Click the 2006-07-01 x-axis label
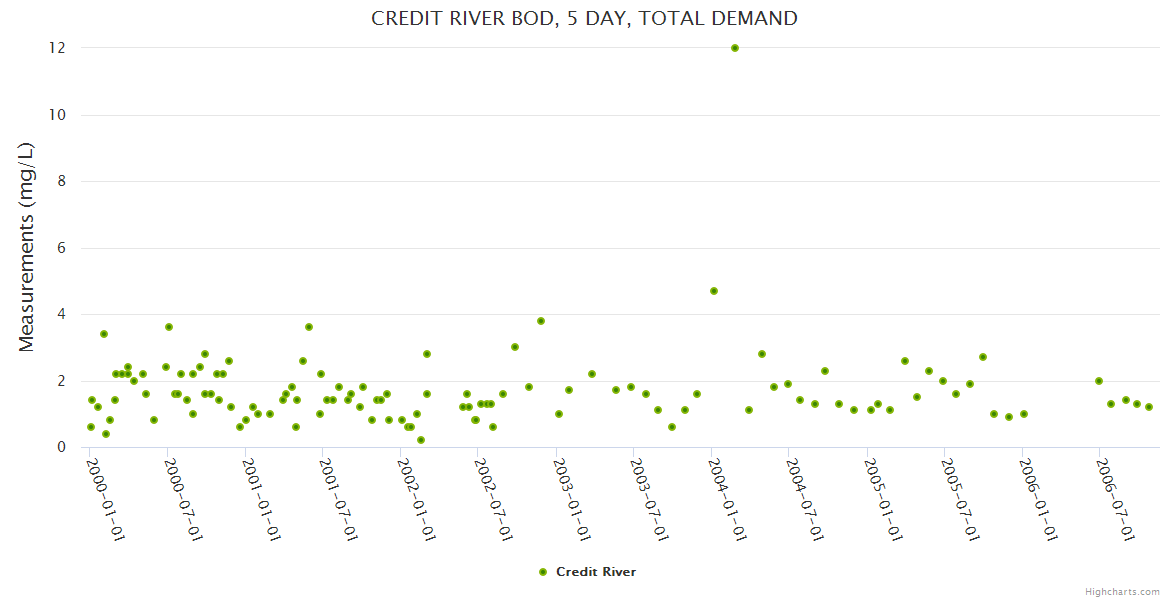The height and width of the screenshot is (600, 1170). (1115, 499)
